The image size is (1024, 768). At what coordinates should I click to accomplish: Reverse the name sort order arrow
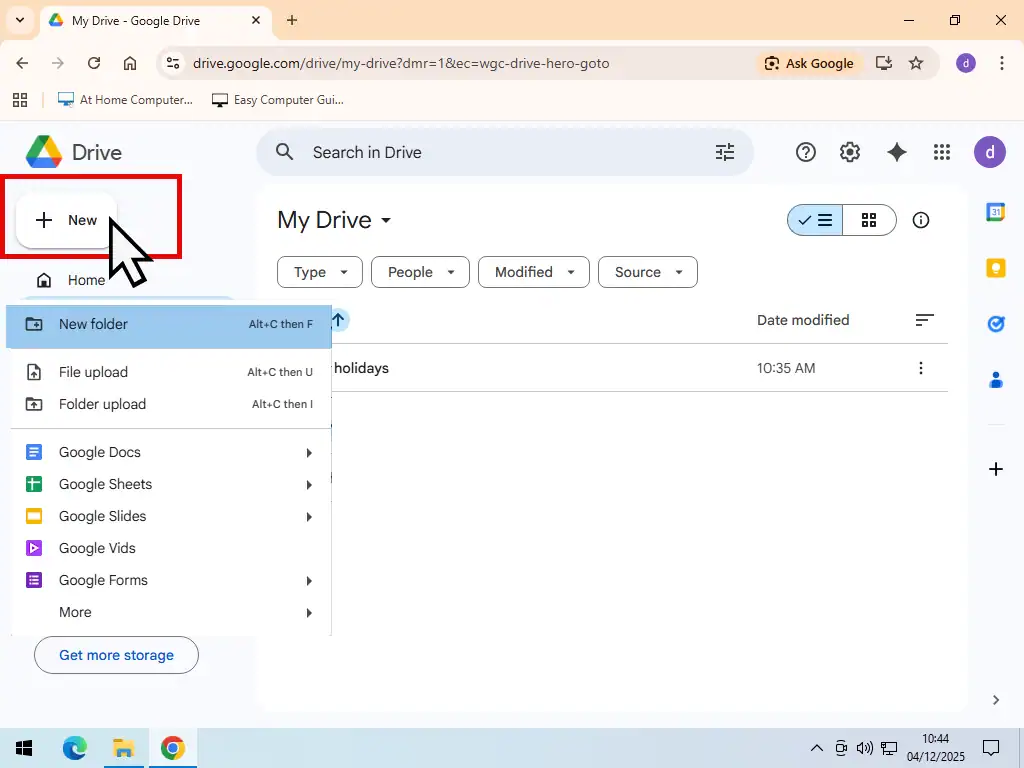point(337,320)
